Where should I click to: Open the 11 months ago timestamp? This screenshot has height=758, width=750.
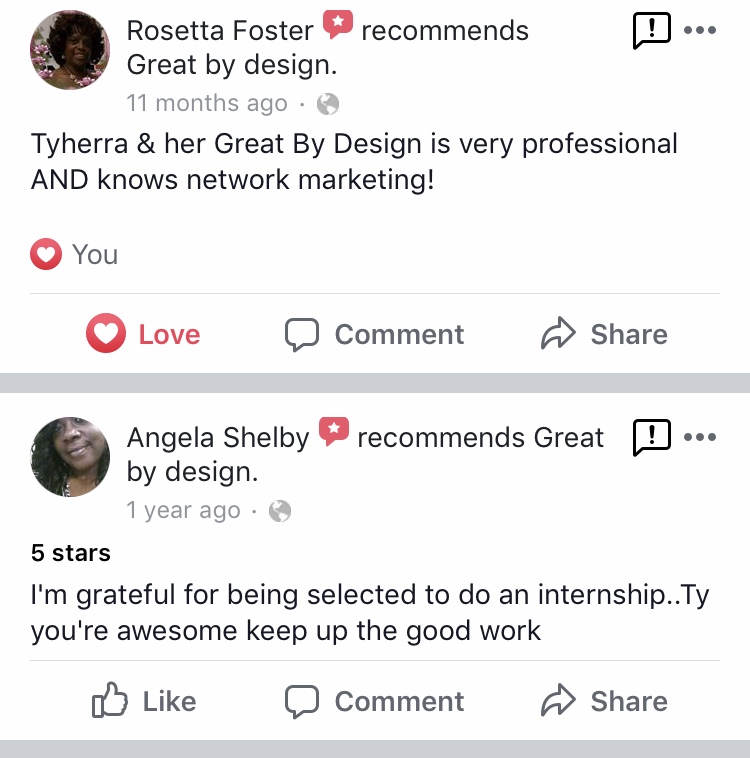[207, 103]
